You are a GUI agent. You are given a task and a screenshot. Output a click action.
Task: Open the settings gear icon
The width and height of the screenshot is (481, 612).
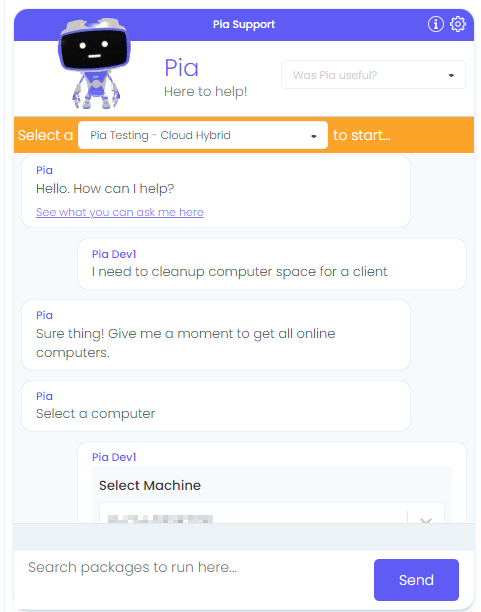458,24
